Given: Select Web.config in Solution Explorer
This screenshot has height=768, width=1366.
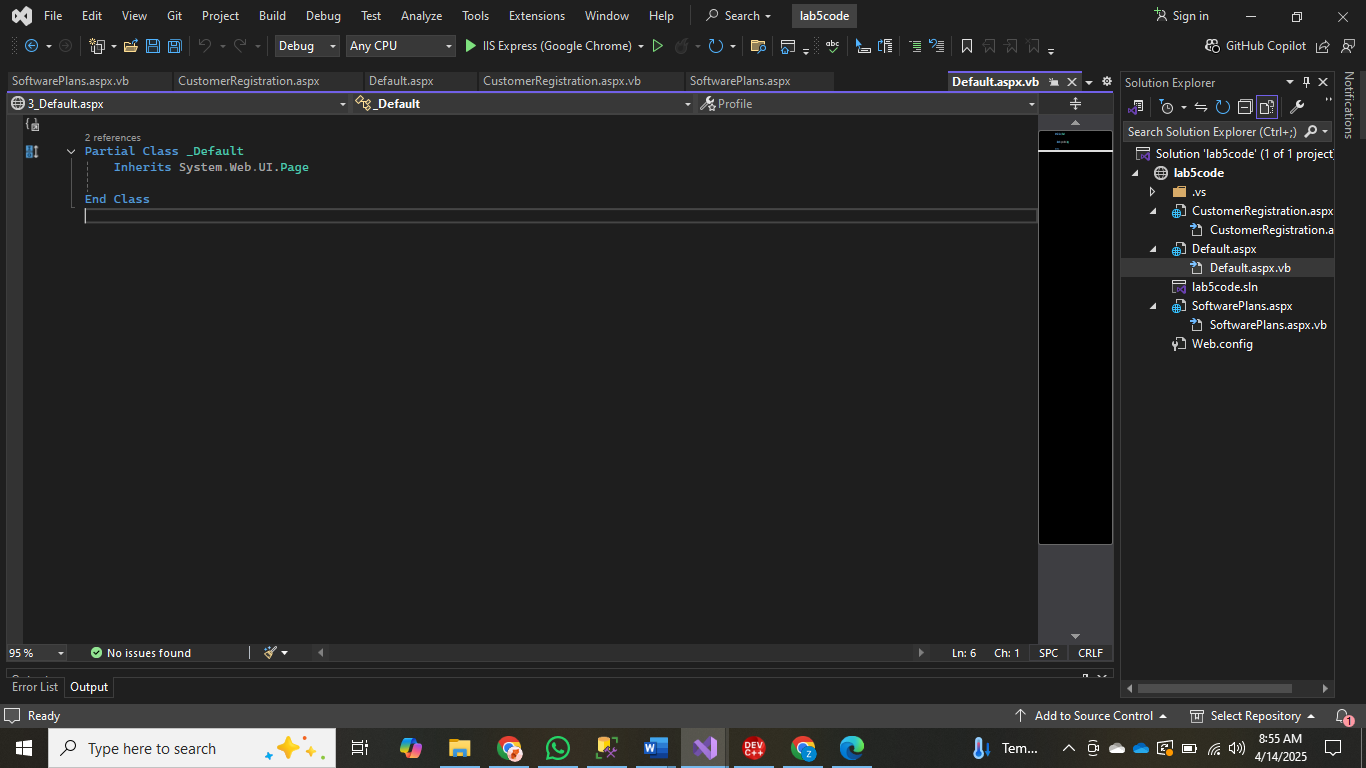Looking at the screenshot, I should [x=1222, y=344].
